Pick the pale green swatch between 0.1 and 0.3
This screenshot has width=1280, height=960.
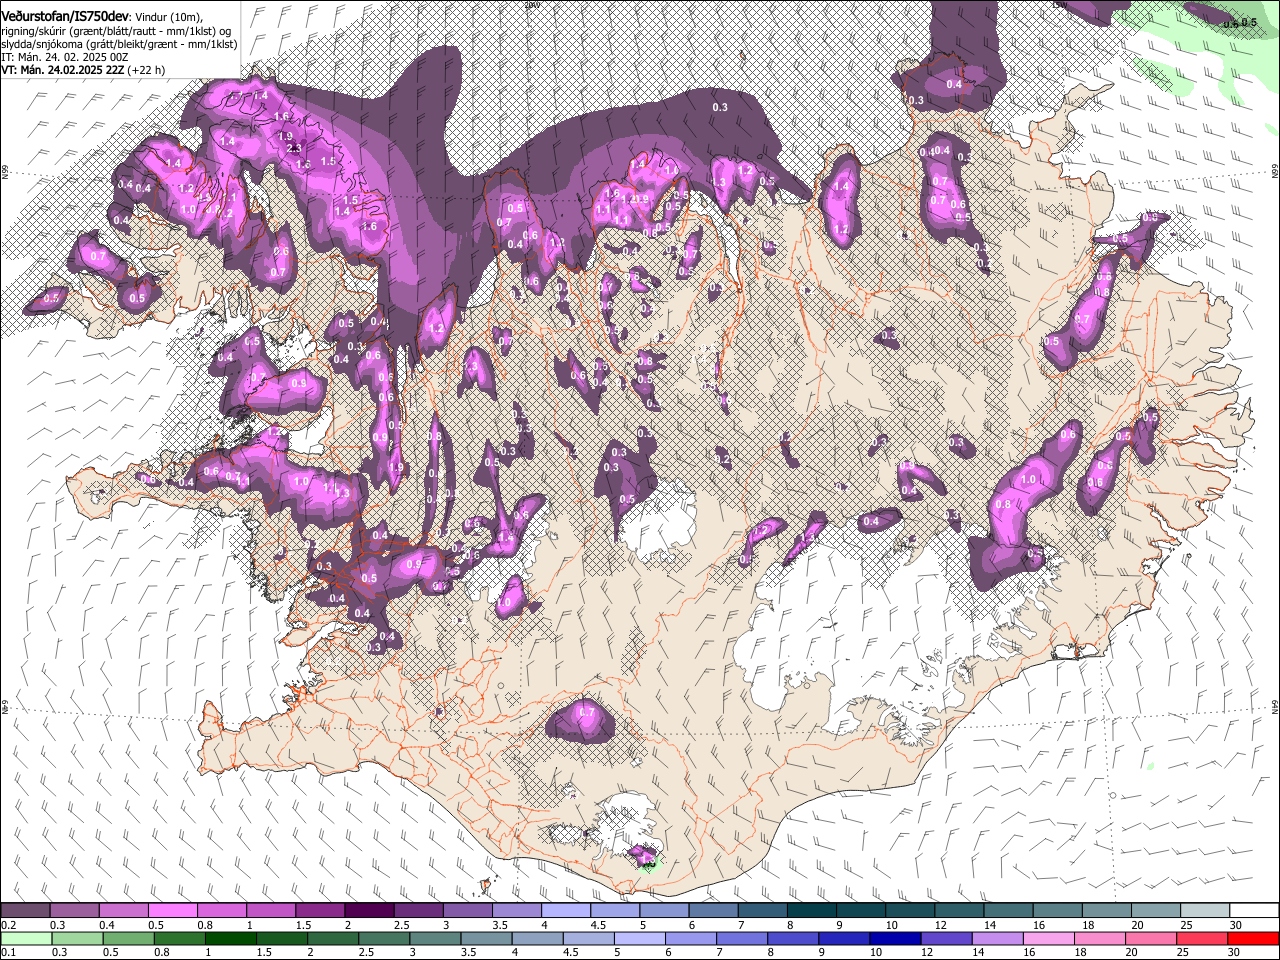click(x=25, y=938)
